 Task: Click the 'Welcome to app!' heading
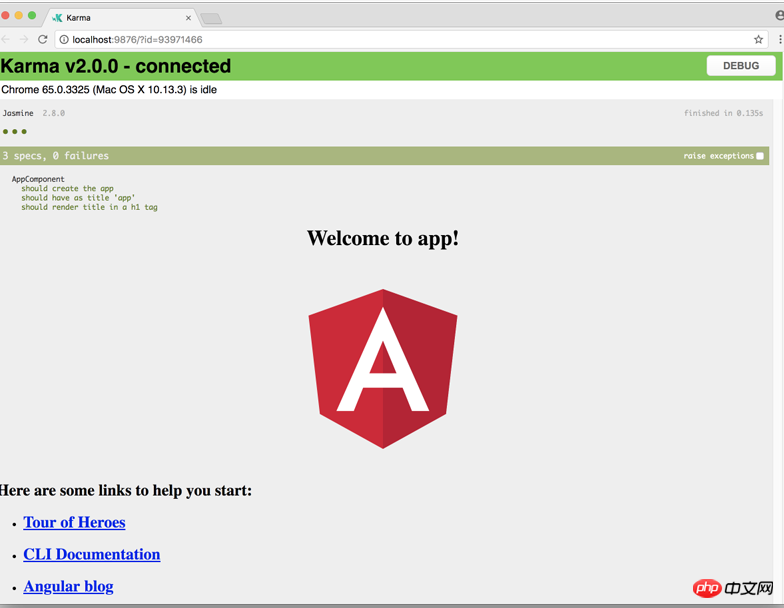pos(383,238)
